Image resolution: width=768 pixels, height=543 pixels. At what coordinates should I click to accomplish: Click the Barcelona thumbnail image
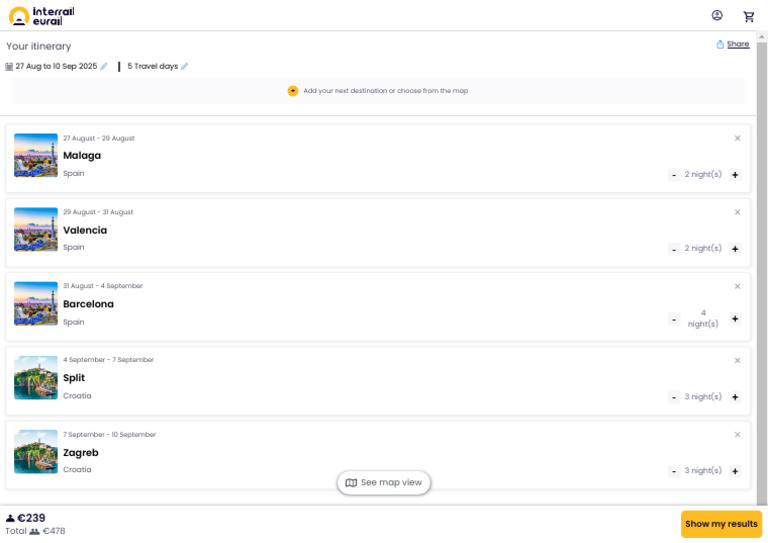click(x=36, y=303)
